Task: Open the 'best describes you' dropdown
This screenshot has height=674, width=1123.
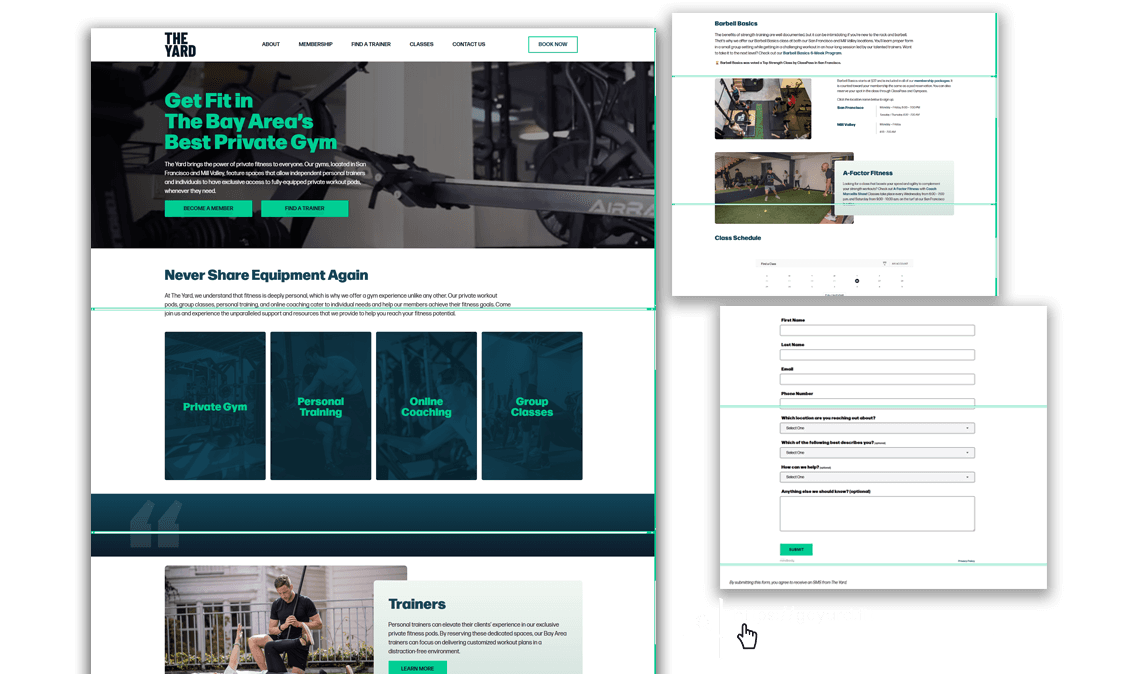Action: pos(877,453)
